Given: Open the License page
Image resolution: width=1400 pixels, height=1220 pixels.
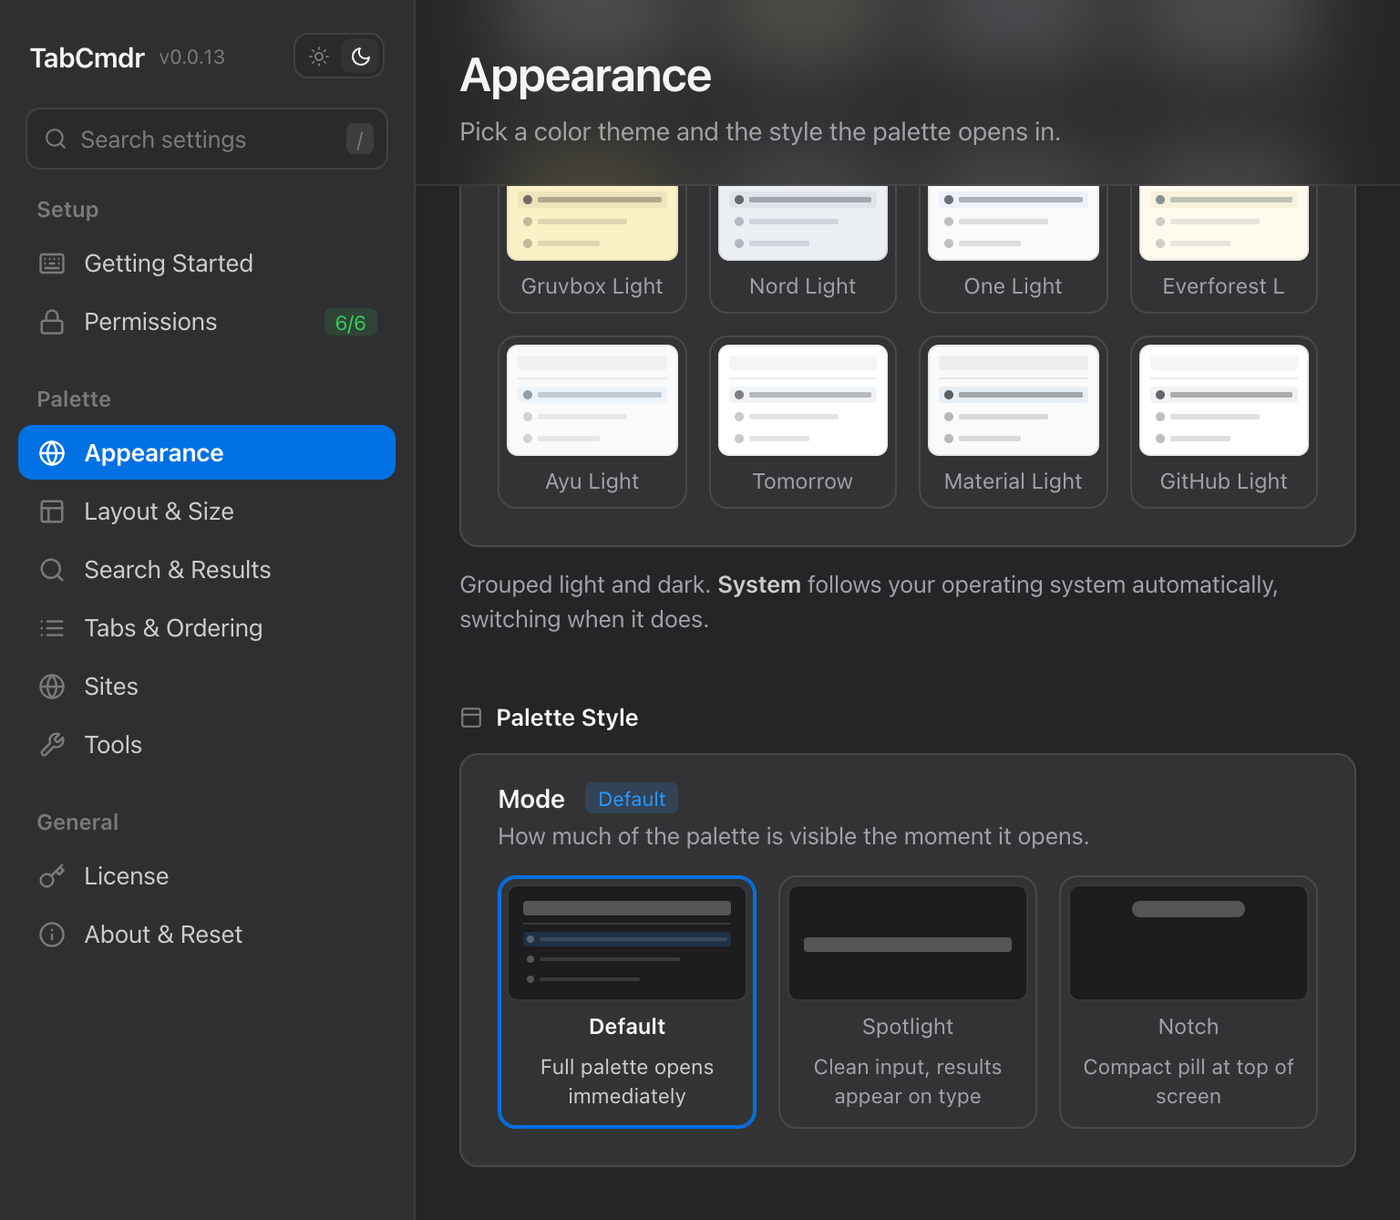Looking at the screenshot, I should click(207, 876).
